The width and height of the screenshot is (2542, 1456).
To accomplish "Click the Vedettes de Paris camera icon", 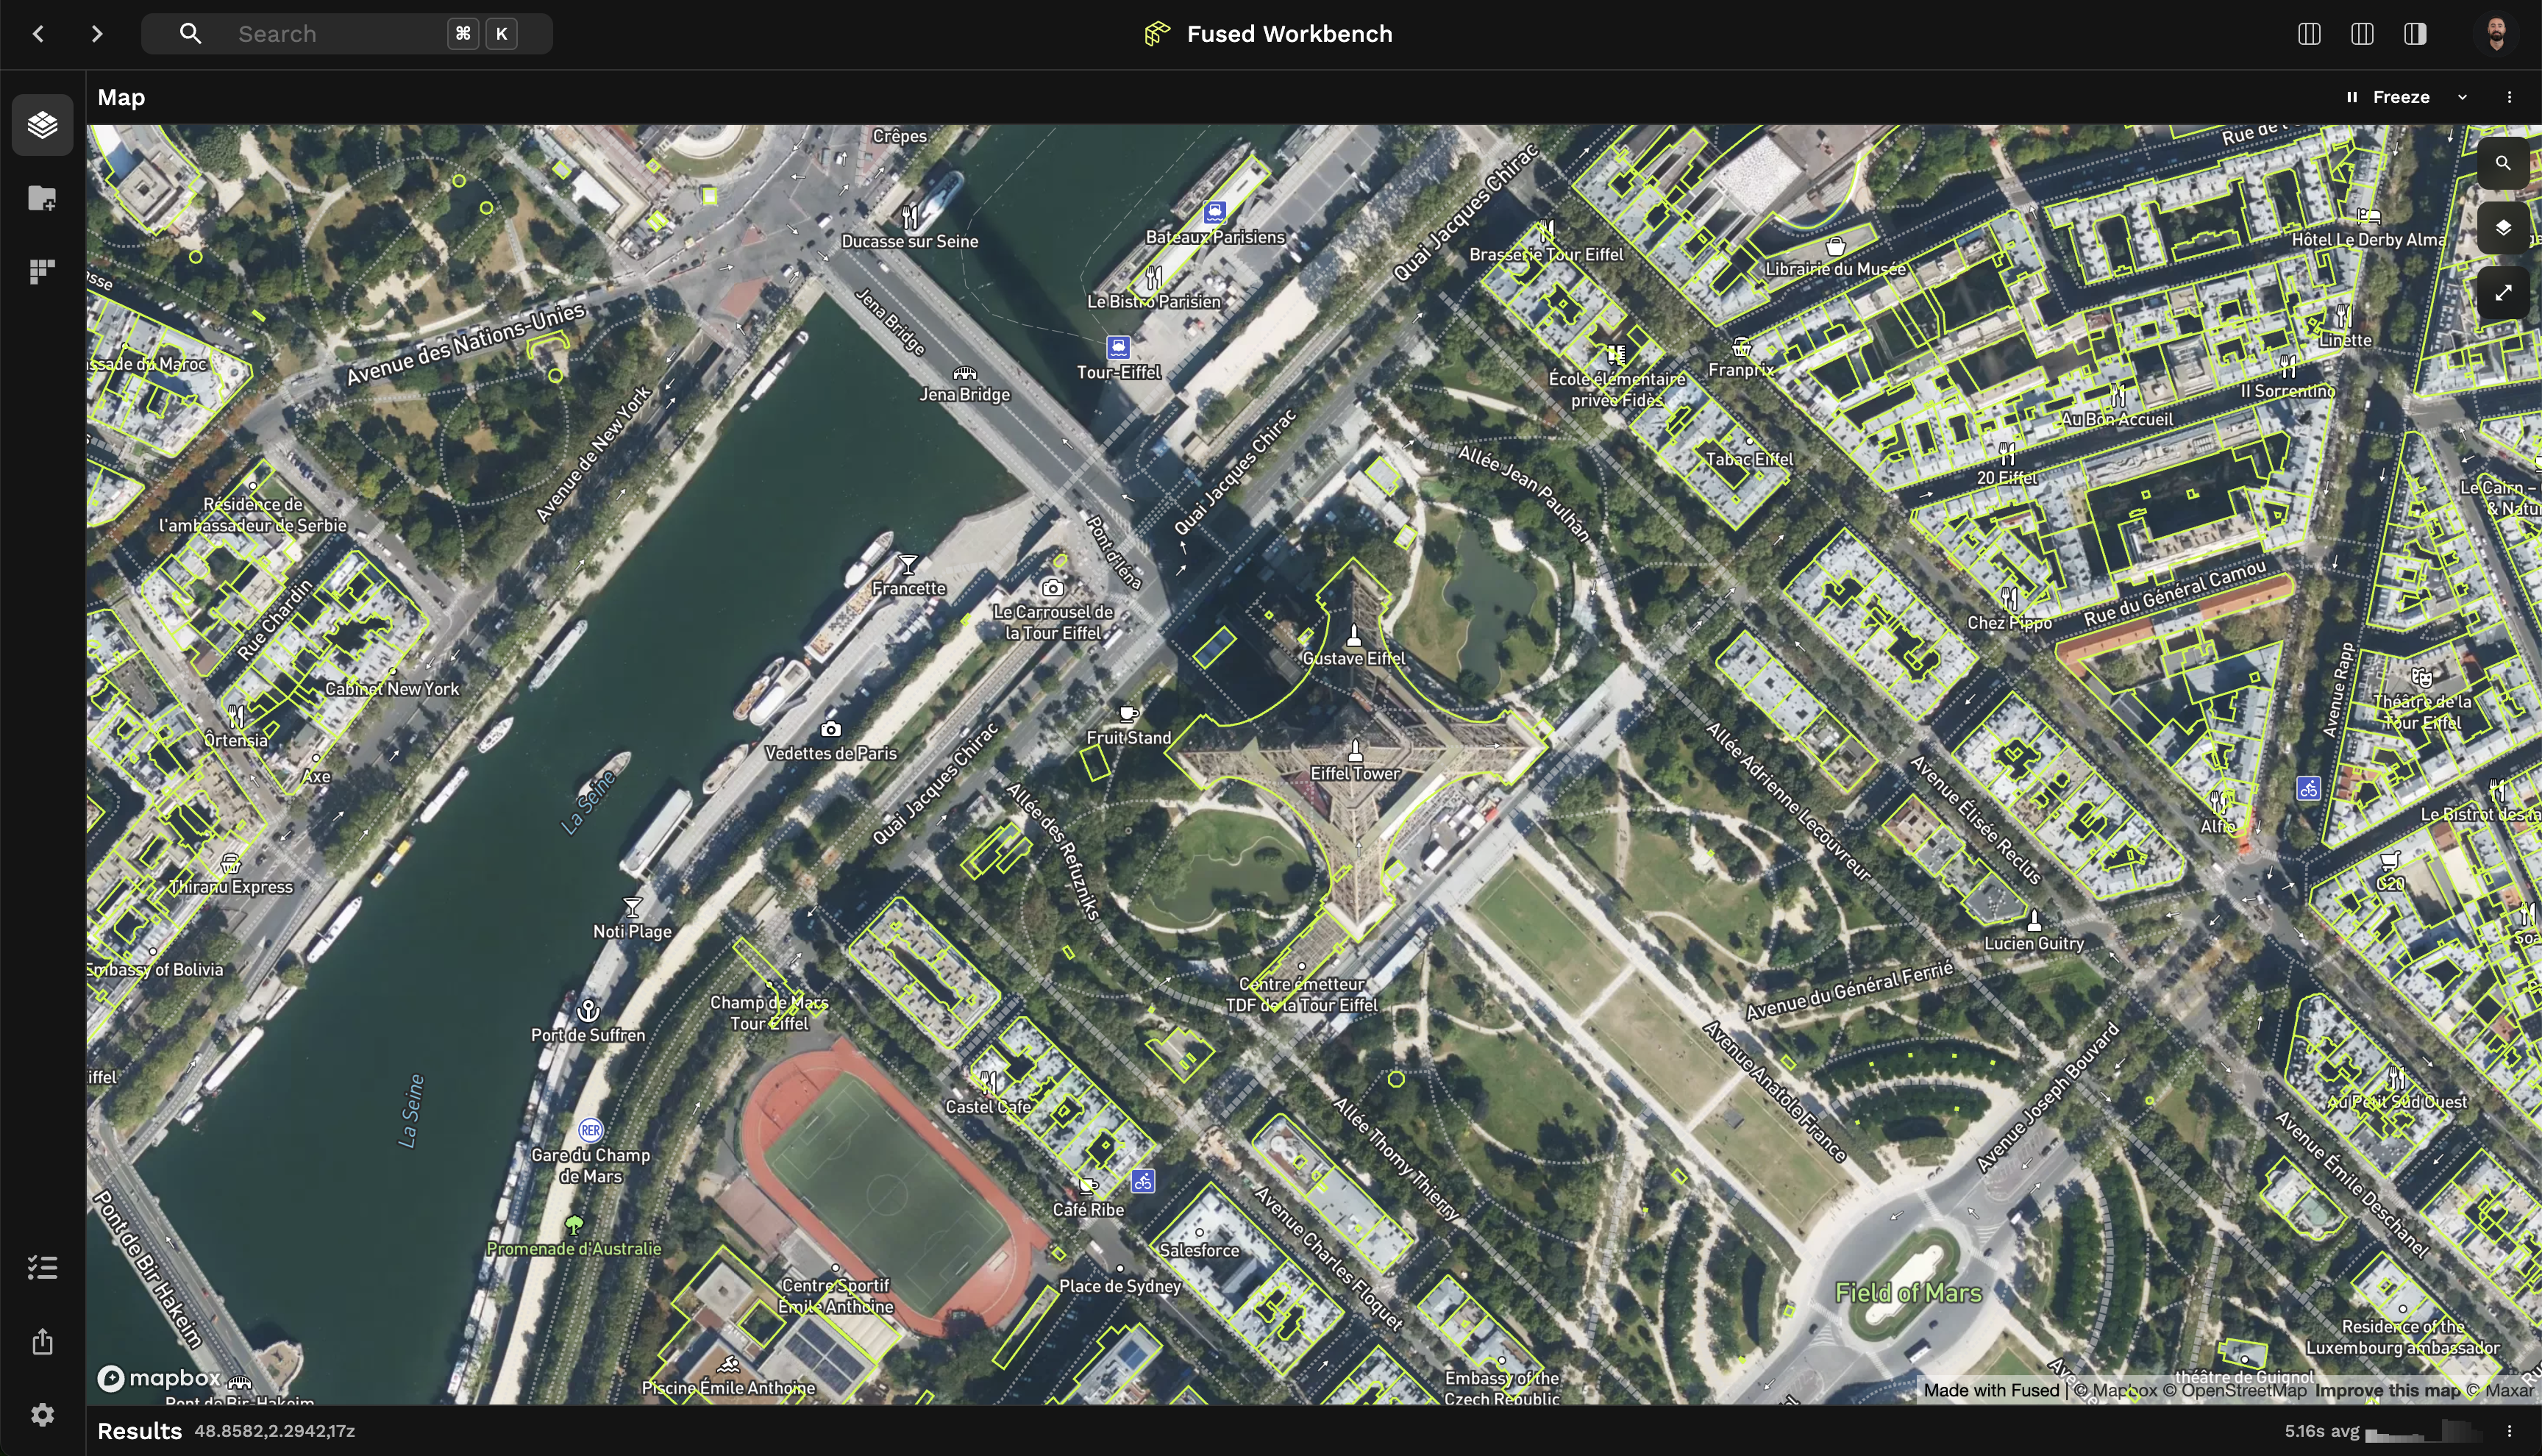I will coord(830,729).
